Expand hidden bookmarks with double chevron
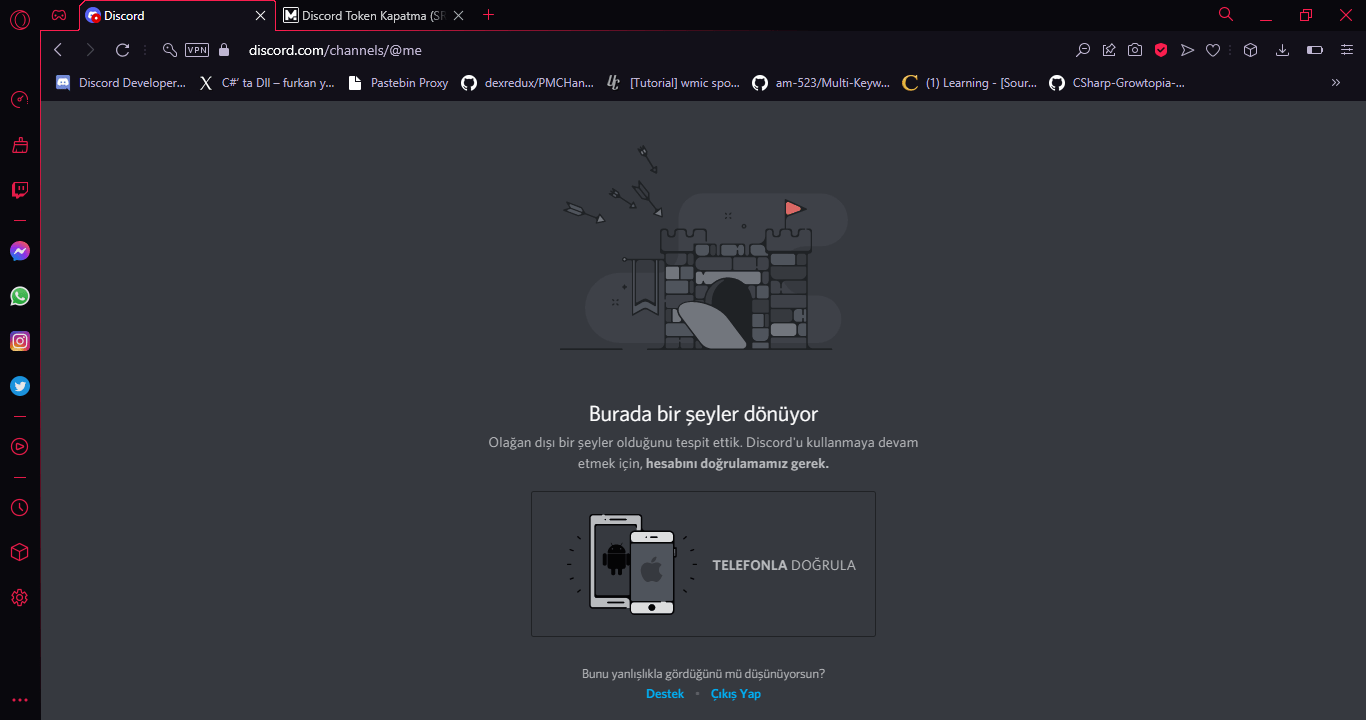Viewport: 1366px width, 720px height. tap(1336, 83)
